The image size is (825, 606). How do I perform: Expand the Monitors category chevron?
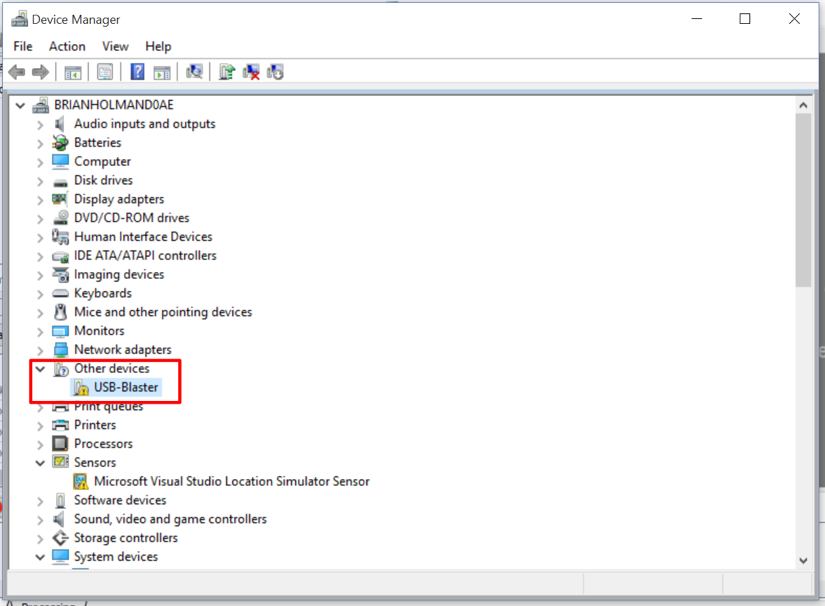coord(40,332)
